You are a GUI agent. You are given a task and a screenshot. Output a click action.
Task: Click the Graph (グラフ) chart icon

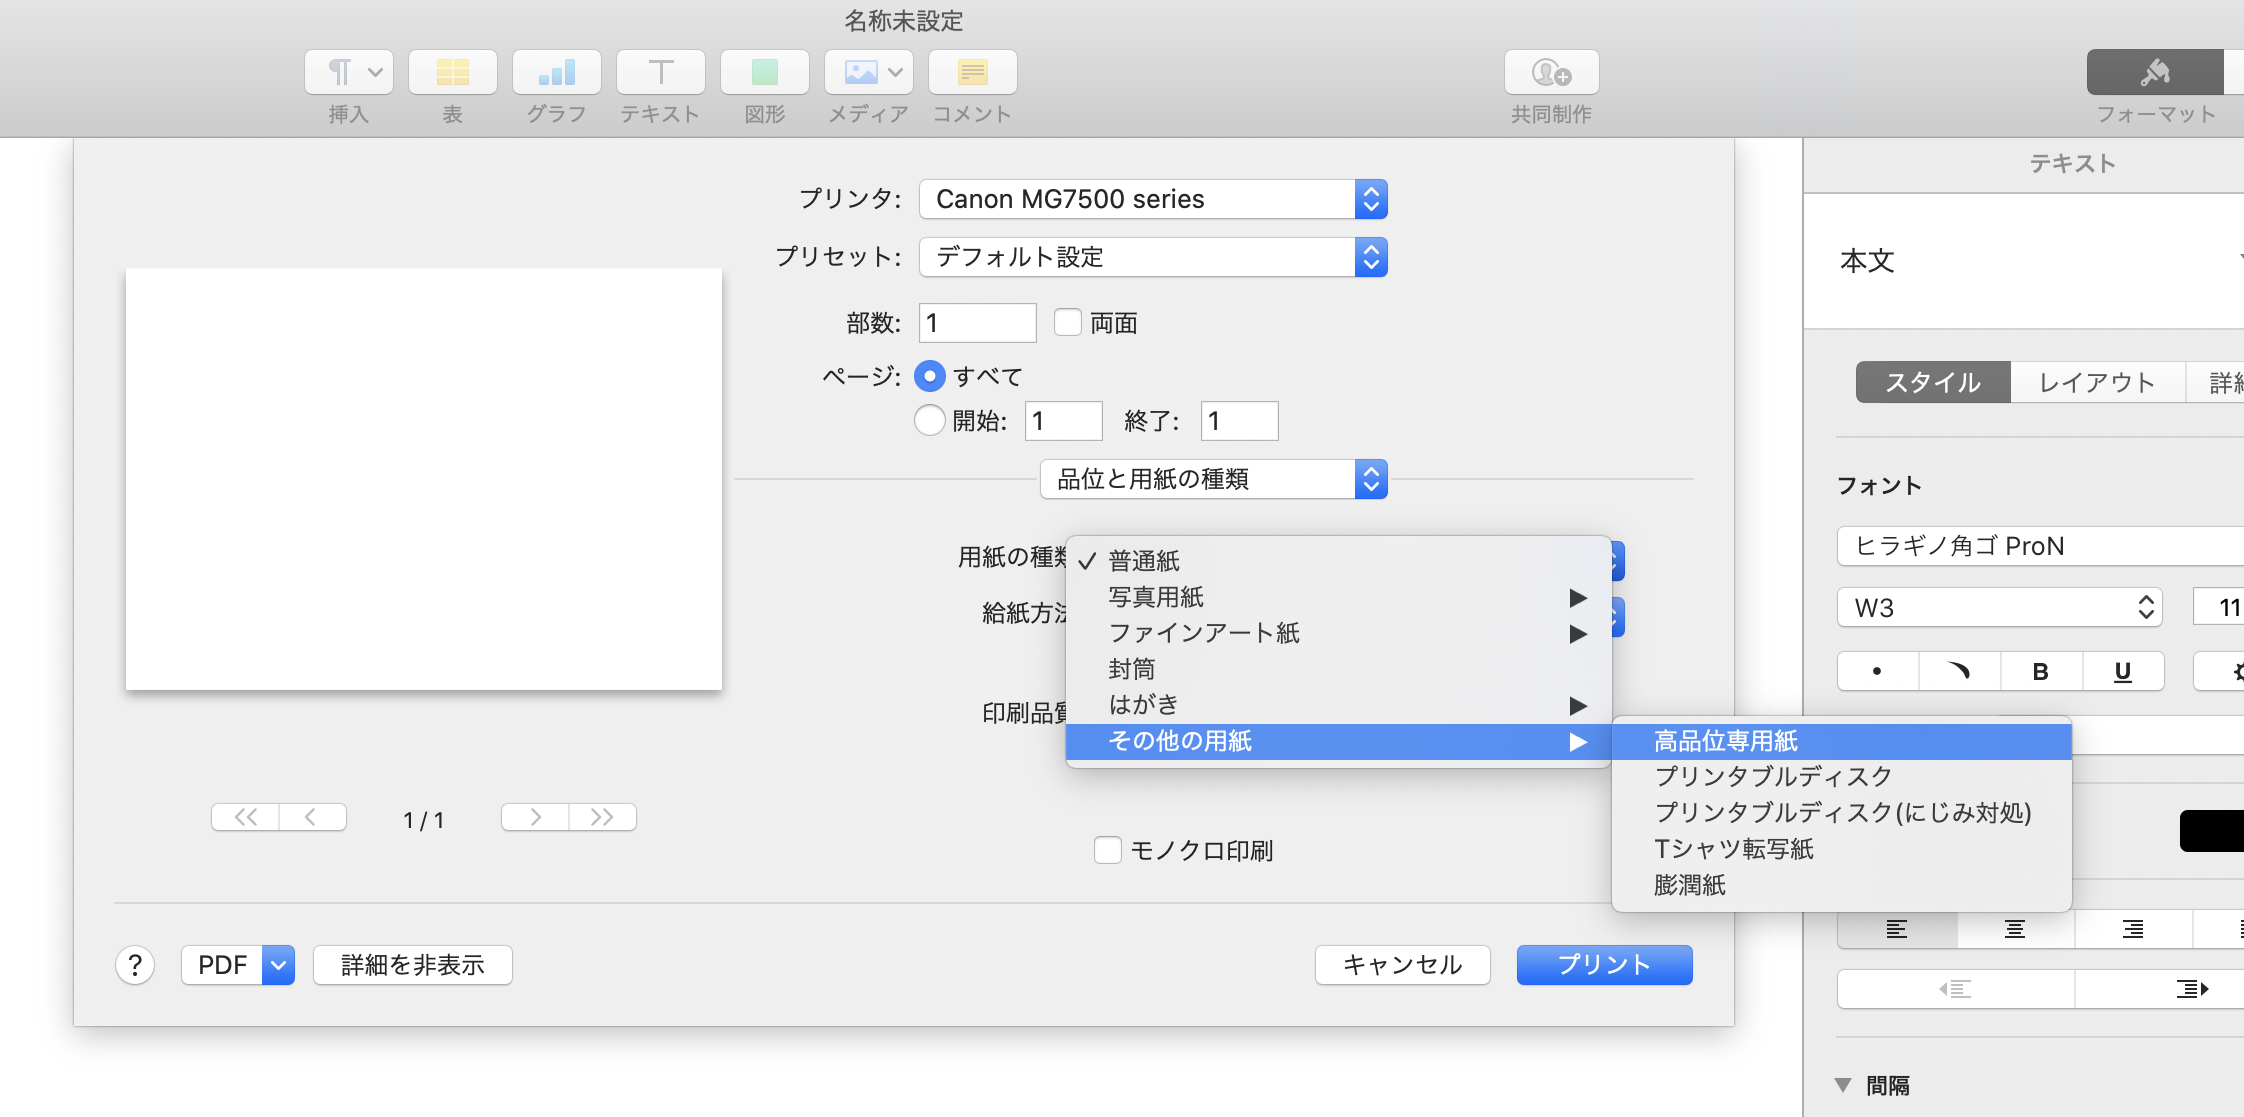click(556, 73)
